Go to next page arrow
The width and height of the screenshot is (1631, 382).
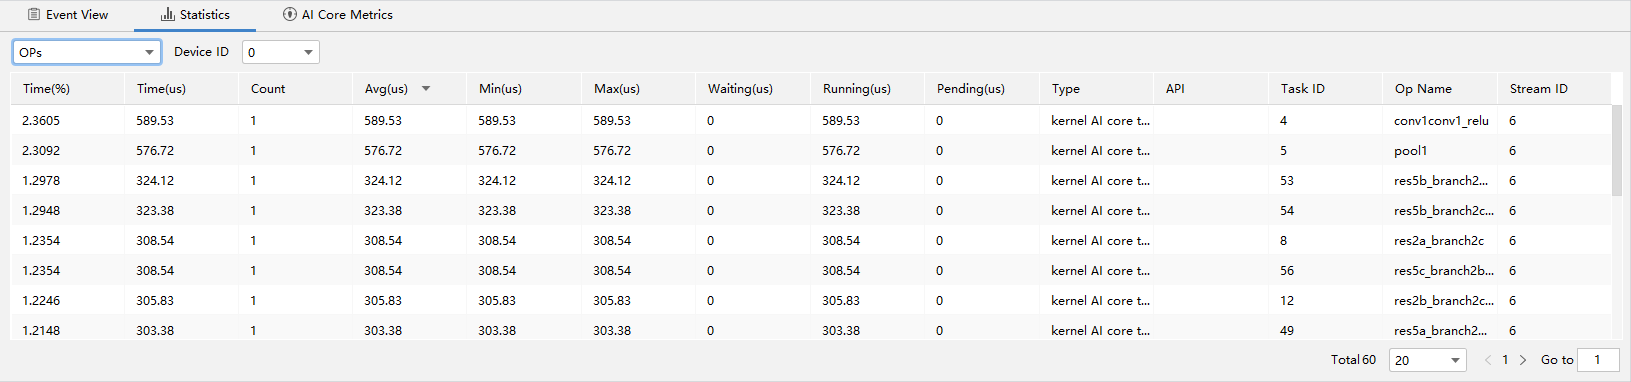pyautogui.click(x=1523, y=360)
